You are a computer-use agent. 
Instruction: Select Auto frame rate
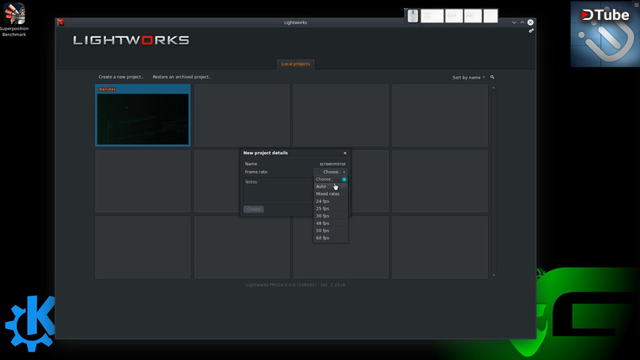[x=331, y=187]
